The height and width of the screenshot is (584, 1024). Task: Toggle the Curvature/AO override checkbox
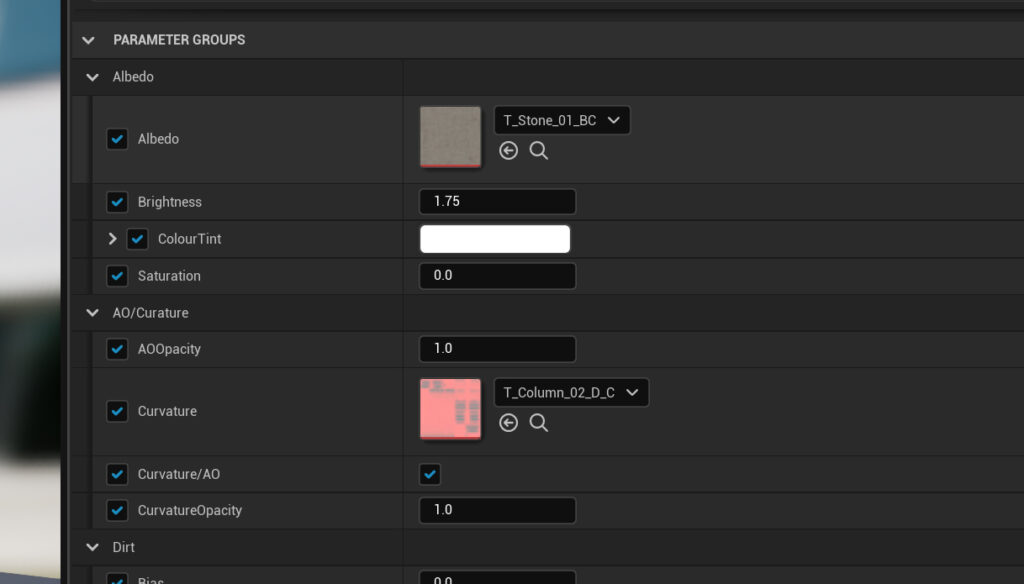[x=118, y=474]
